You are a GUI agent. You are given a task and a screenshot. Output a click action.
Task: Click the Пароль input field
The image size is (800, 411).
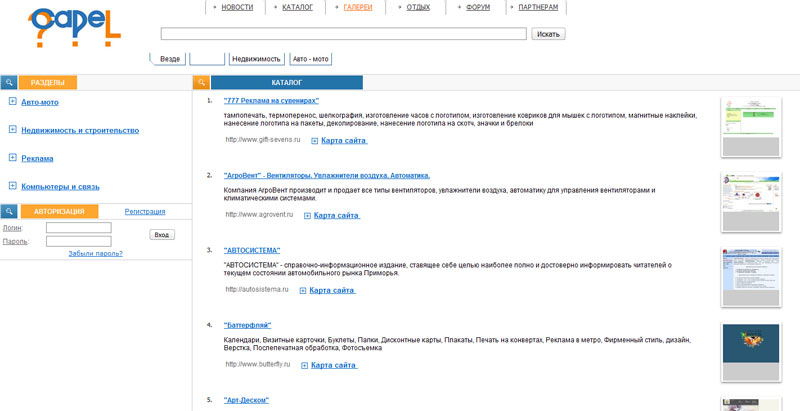pyautogui.click(x=79, y=241)
